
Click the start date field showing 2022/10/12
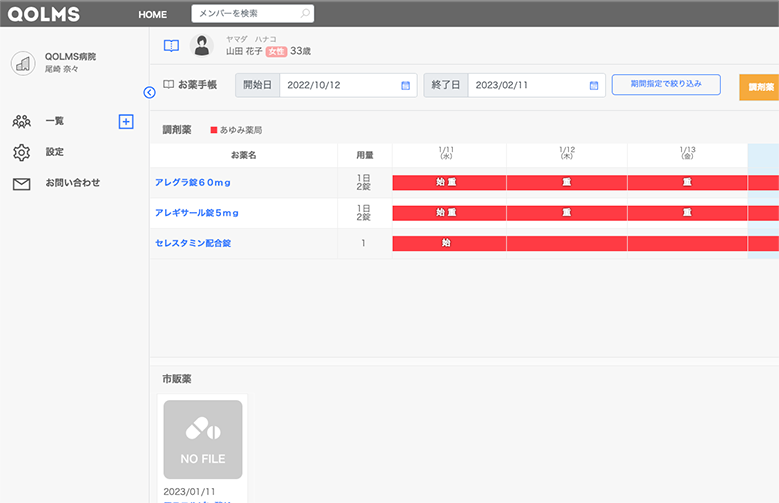point(340,86)
